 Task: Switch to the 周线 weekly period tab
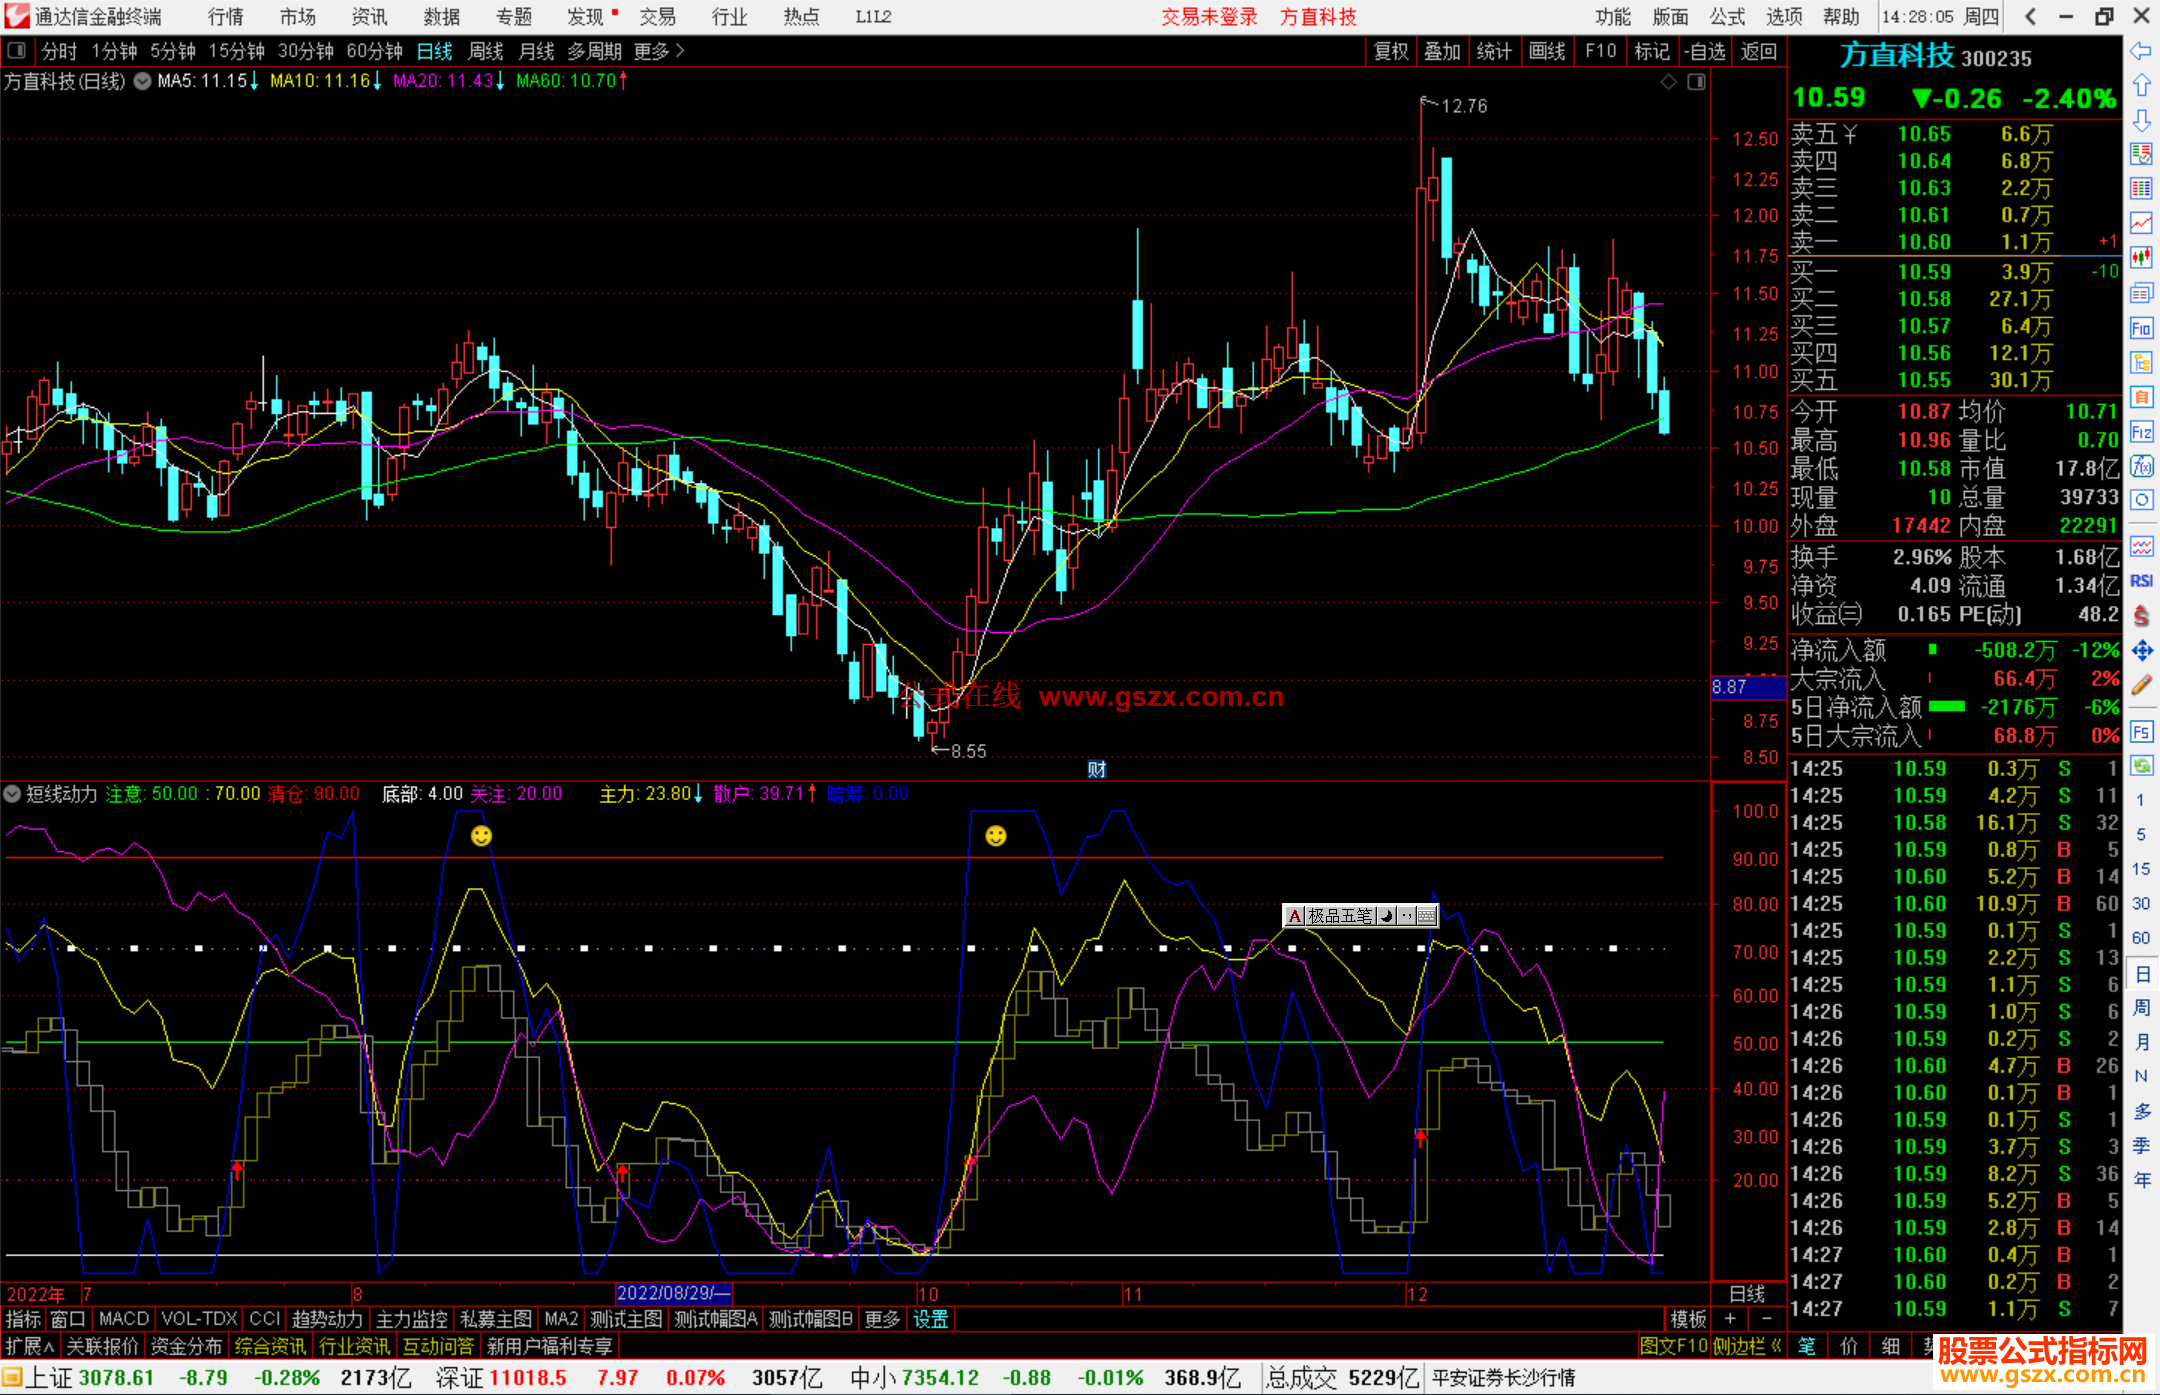click(x=486, y=51)
